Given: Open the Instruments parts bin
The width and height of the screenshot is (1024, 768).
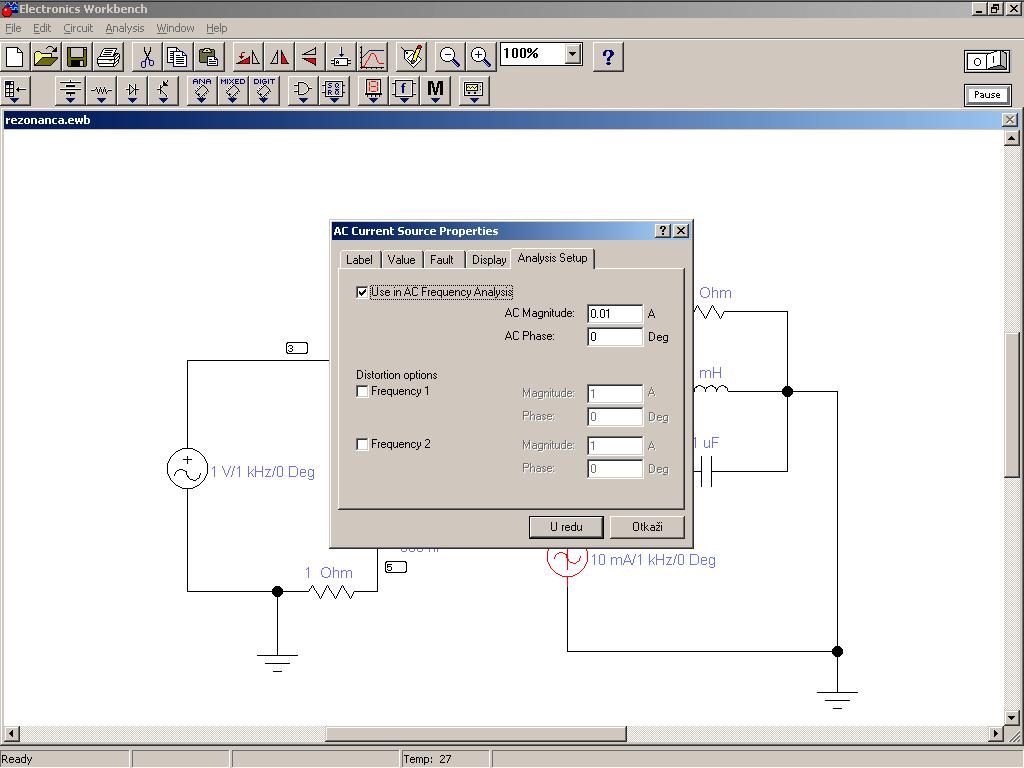Looking at the screenshot, I should tap(473, 91).
